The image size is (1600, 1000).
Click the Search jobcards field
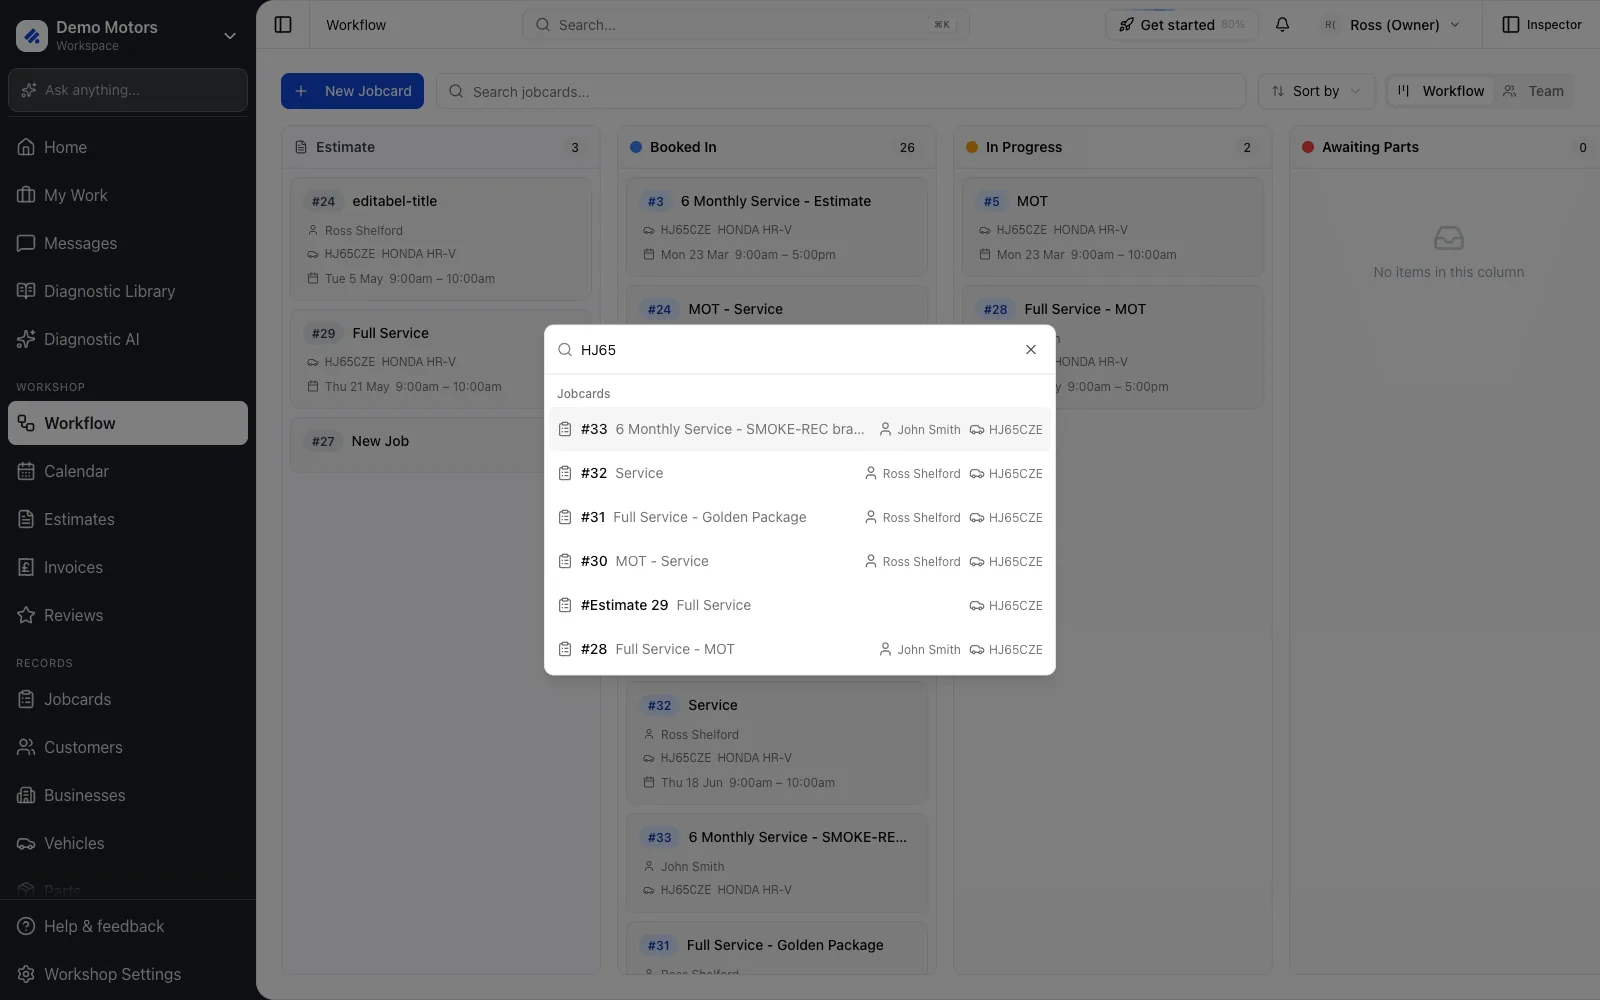tap(841, 91)
